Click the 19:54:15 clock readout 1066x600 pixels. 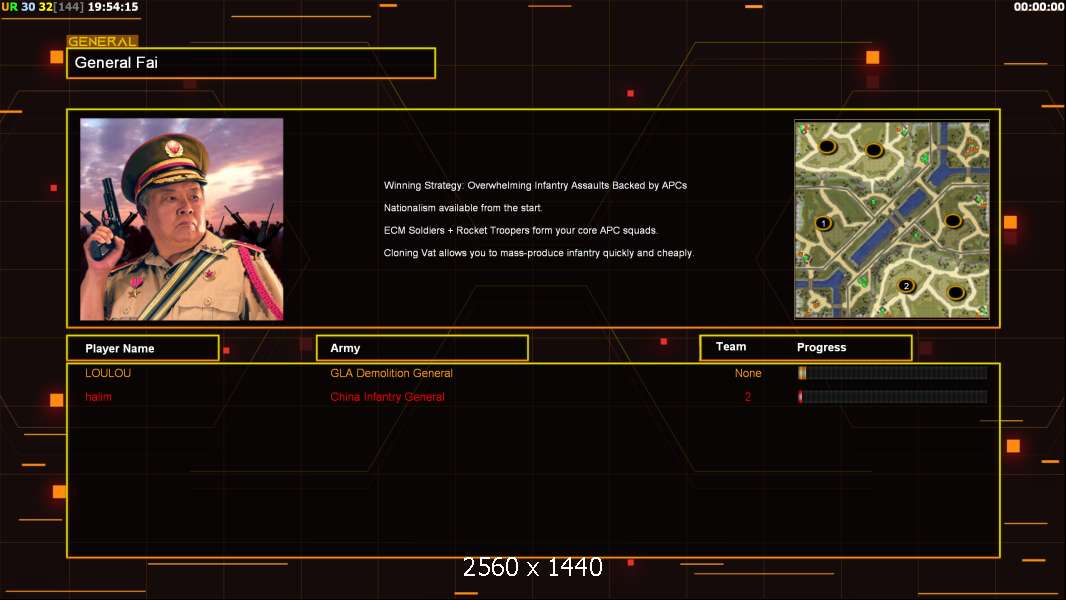(113, 7)
